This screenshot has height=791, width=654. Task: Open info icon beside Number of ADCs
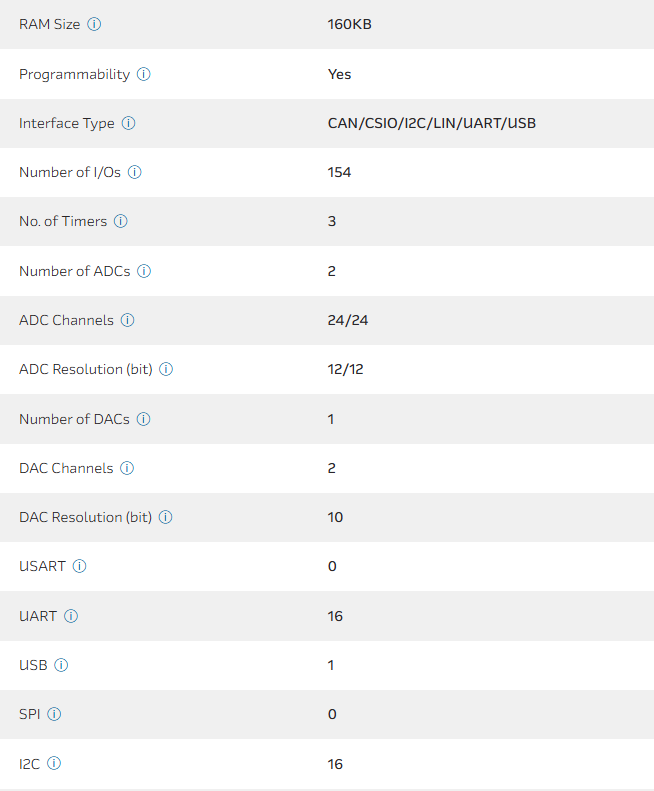click(144, 271)
